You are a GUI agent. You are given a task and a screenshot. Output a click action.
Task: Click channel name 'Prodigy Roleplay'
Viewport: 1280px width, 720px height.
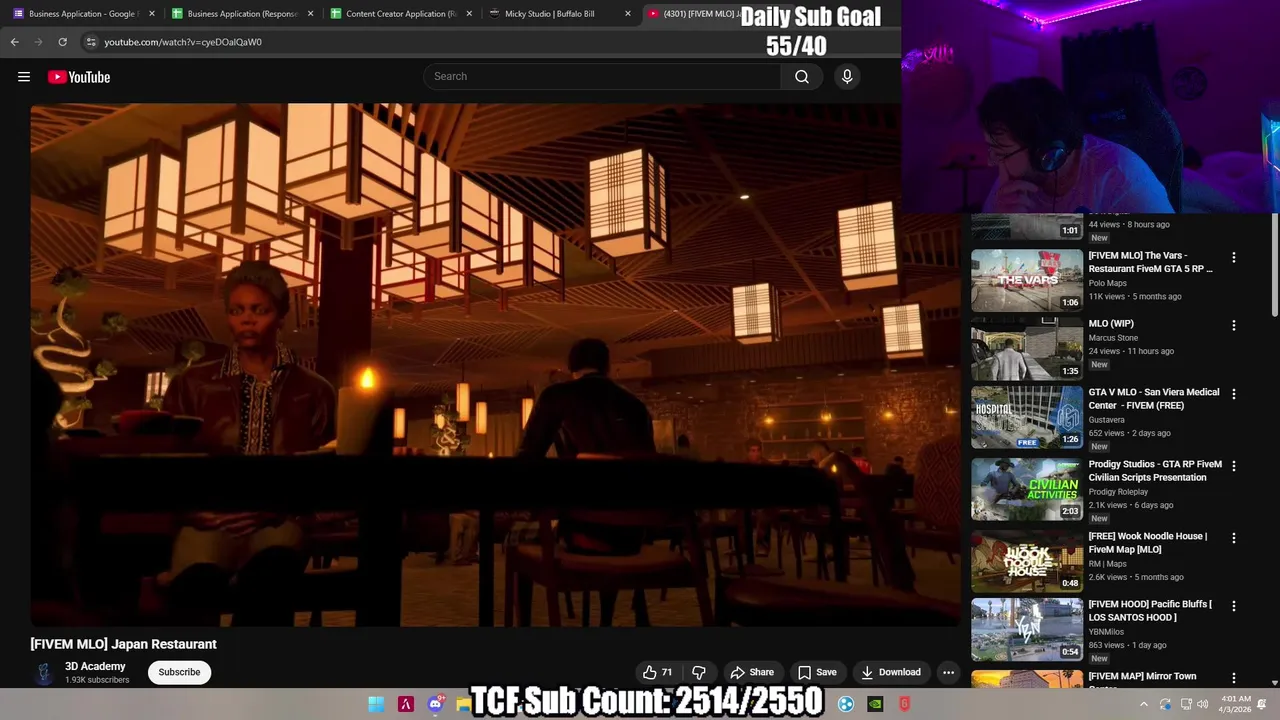pos(1118,492)
